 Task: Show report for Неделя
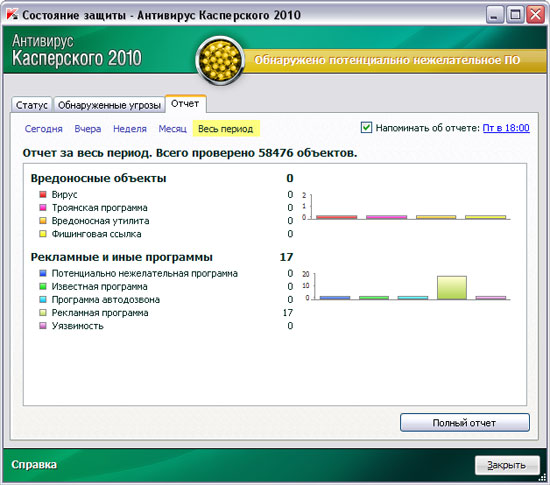pyautogui.click(x=130, y=129)
